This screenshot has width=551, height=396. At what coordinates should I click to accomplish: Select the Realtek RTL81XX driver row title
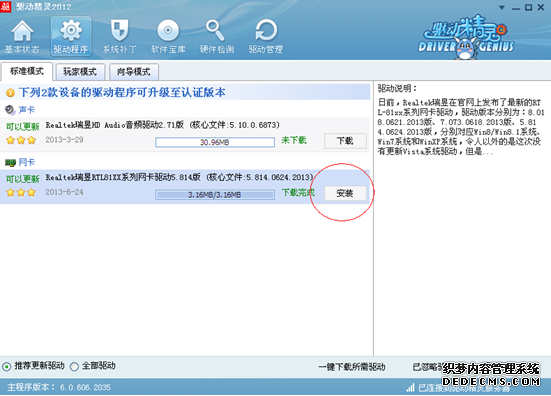179,177
